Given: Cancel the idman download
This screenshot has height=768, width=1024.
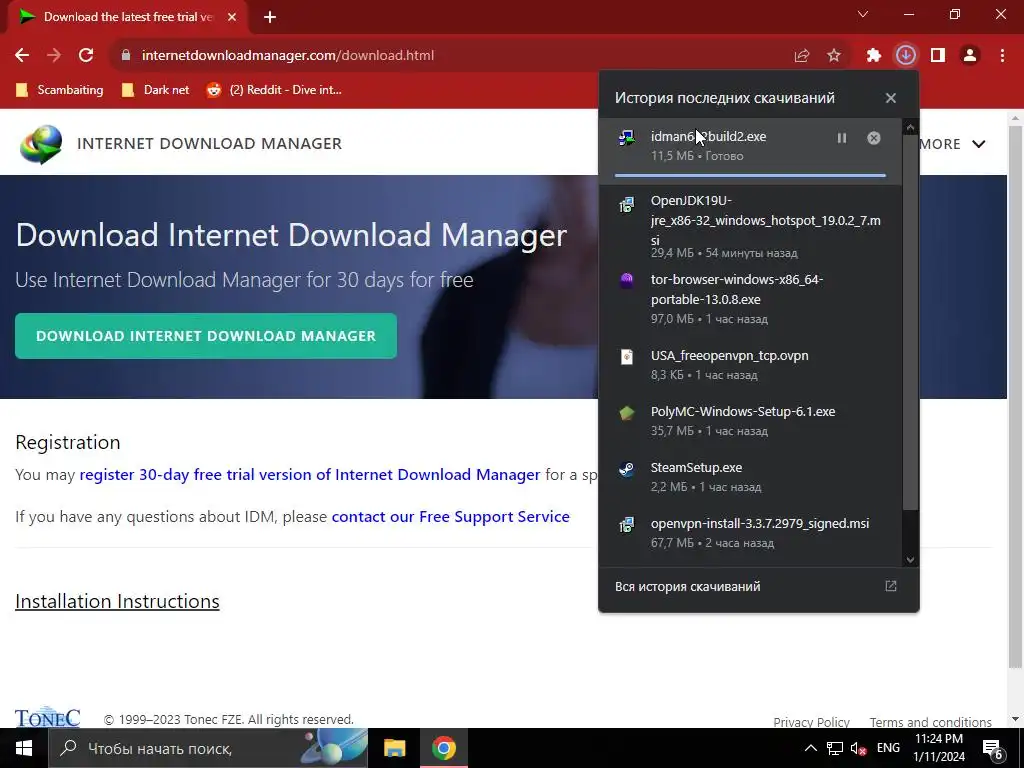Looking at the screenshot, I should (x=874, y=138).
